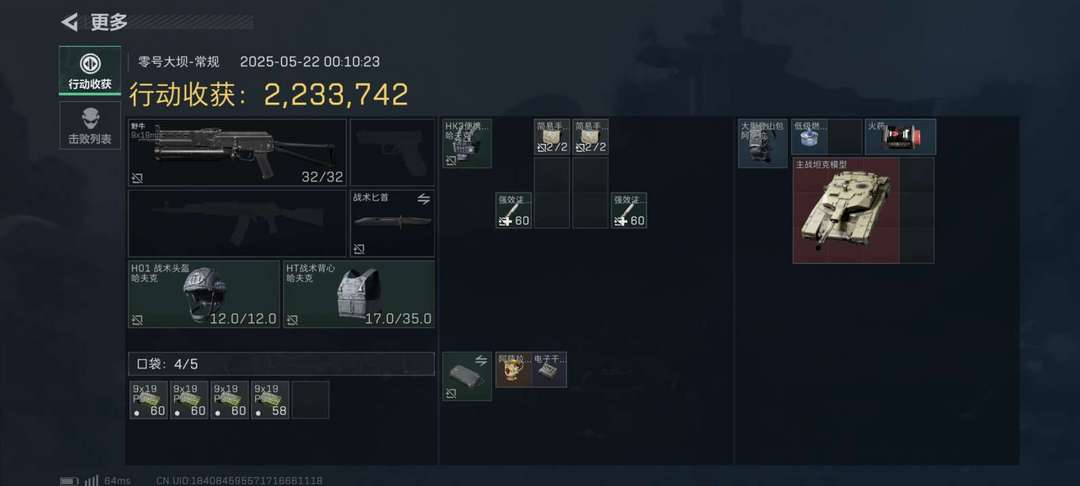The image size is (1080, 486).
Task: Click the 口袋: 4/5 pocket header bar
Action: coord(281,363)
